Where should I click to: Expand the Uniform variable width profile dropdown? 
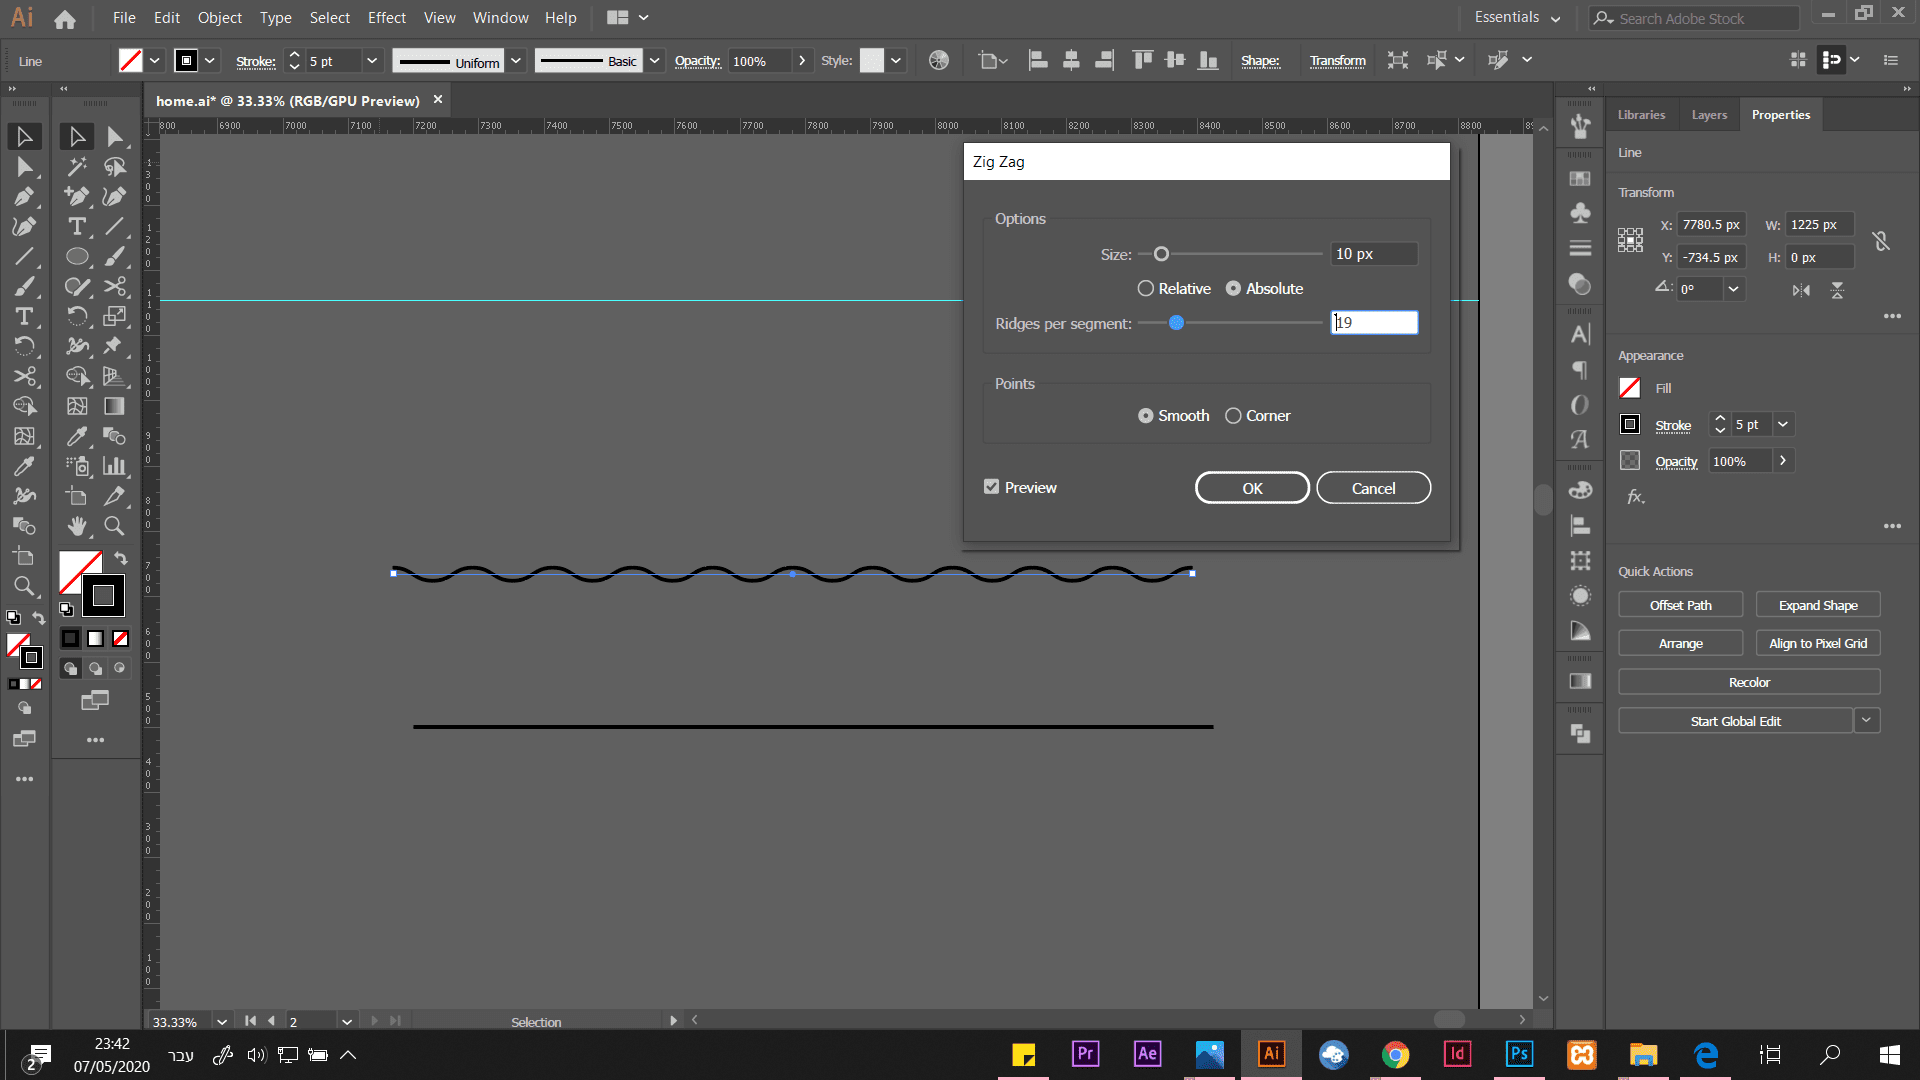516,61
